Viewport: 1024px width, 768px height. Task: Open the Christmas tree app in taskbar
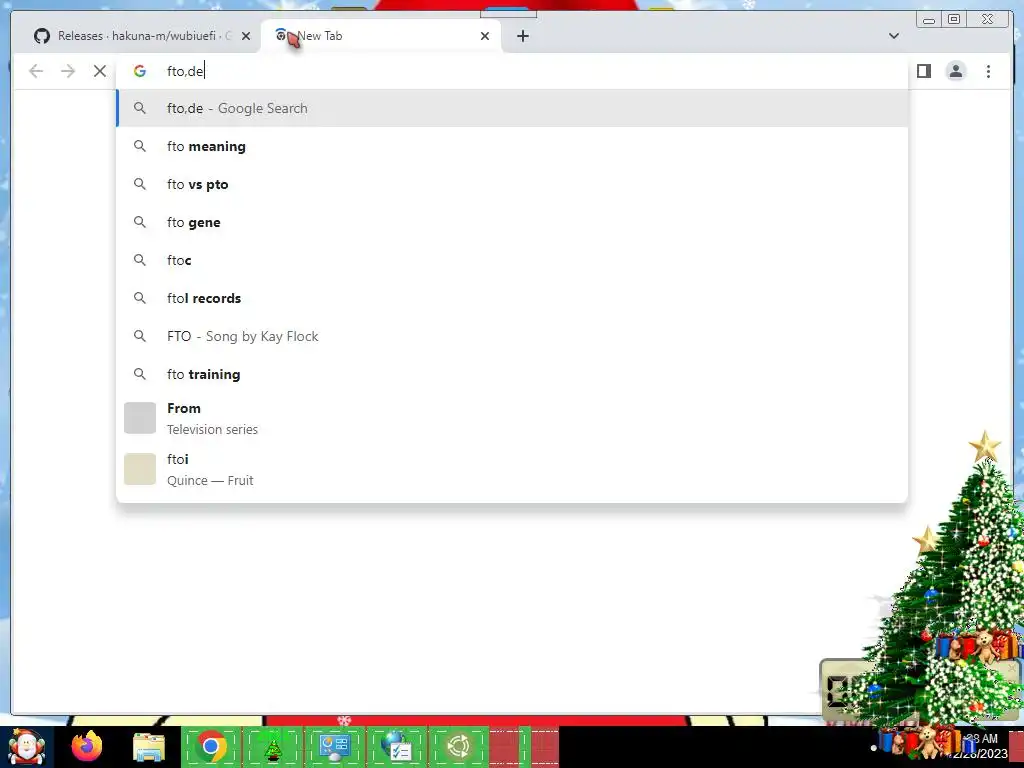click(273, 747)
